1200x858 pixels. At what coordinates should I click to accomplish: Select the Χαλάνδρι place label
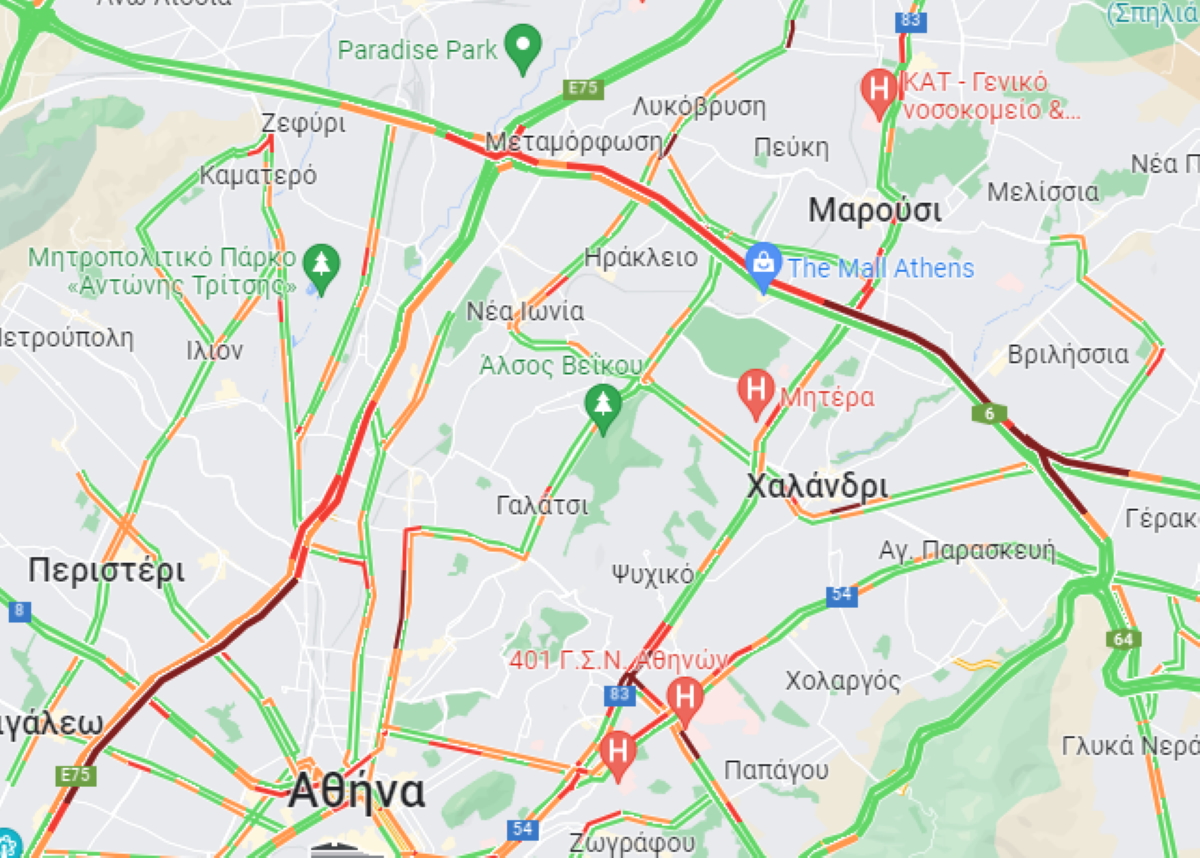[817, 487]
